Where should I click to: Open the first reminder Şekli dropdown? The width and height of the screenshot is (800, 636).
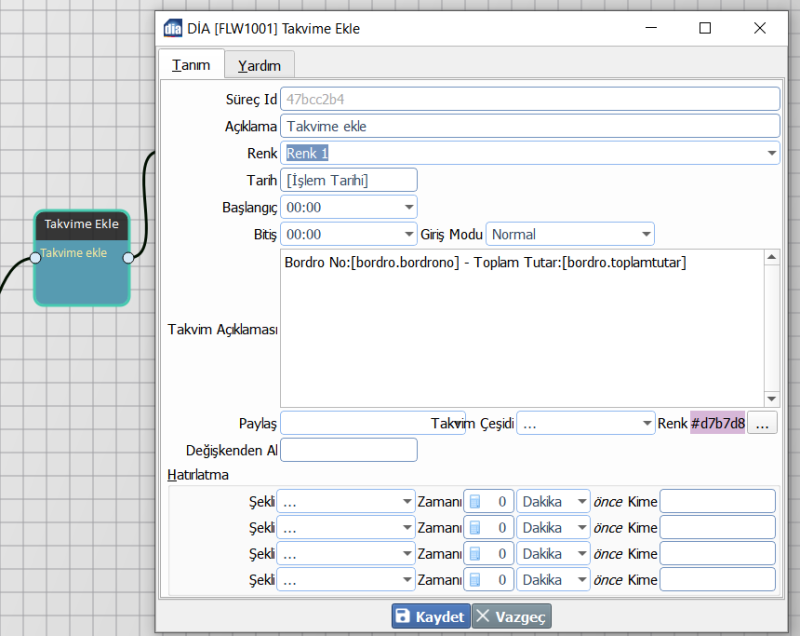[407, 501]
